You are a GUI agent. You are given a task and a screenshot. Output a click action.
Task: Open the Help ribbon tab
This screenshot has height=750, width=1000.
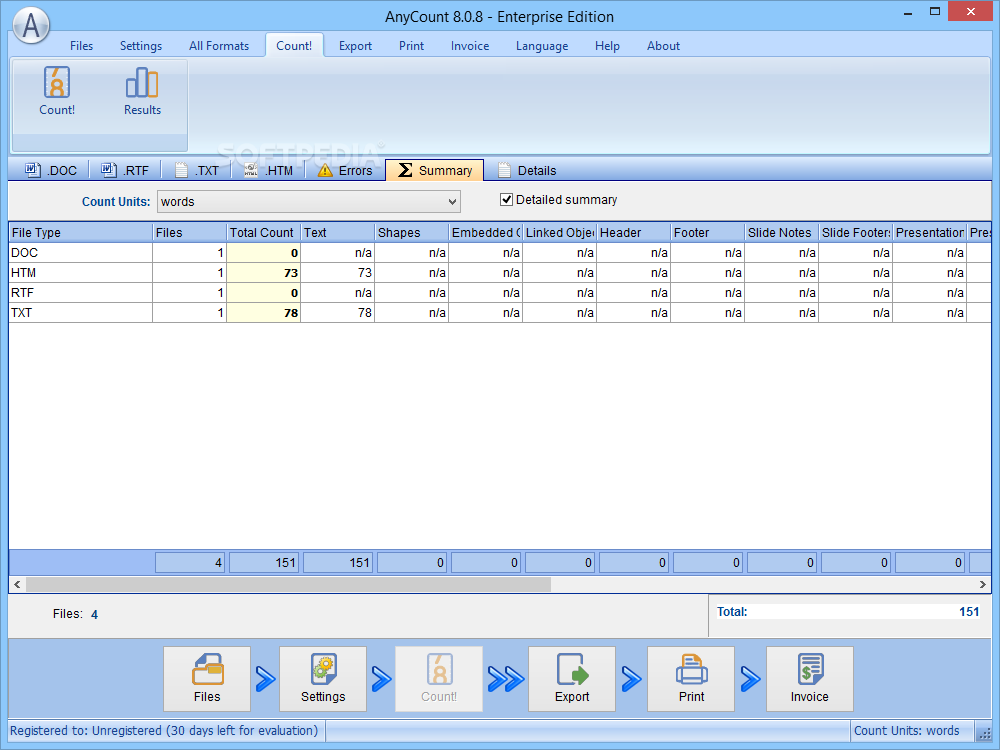coord(607,46)
